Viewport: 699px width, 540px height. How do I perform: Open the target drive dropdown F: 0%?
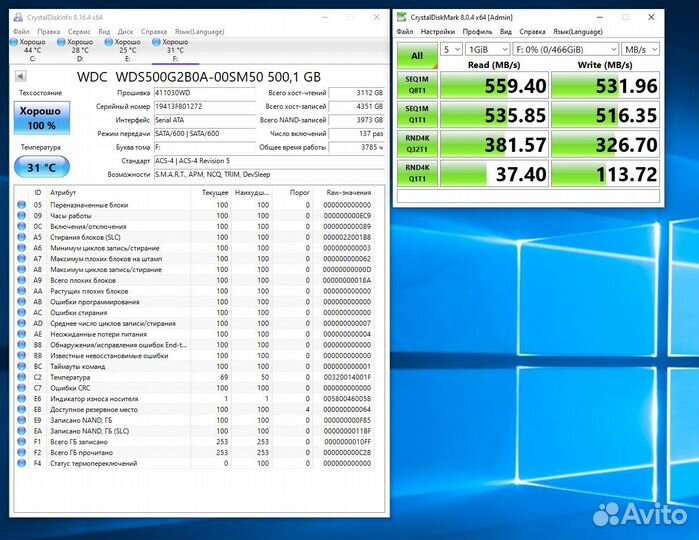566,49
